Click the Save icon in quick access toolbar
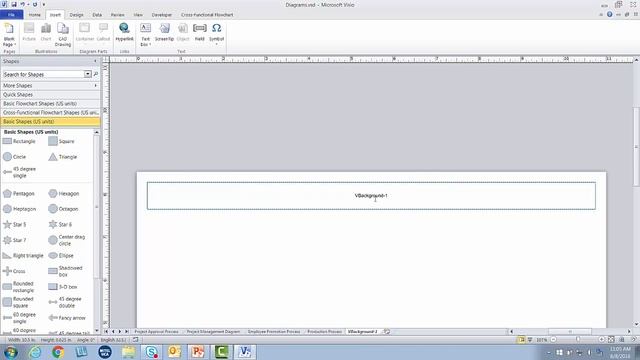 [x=13, y=4]
